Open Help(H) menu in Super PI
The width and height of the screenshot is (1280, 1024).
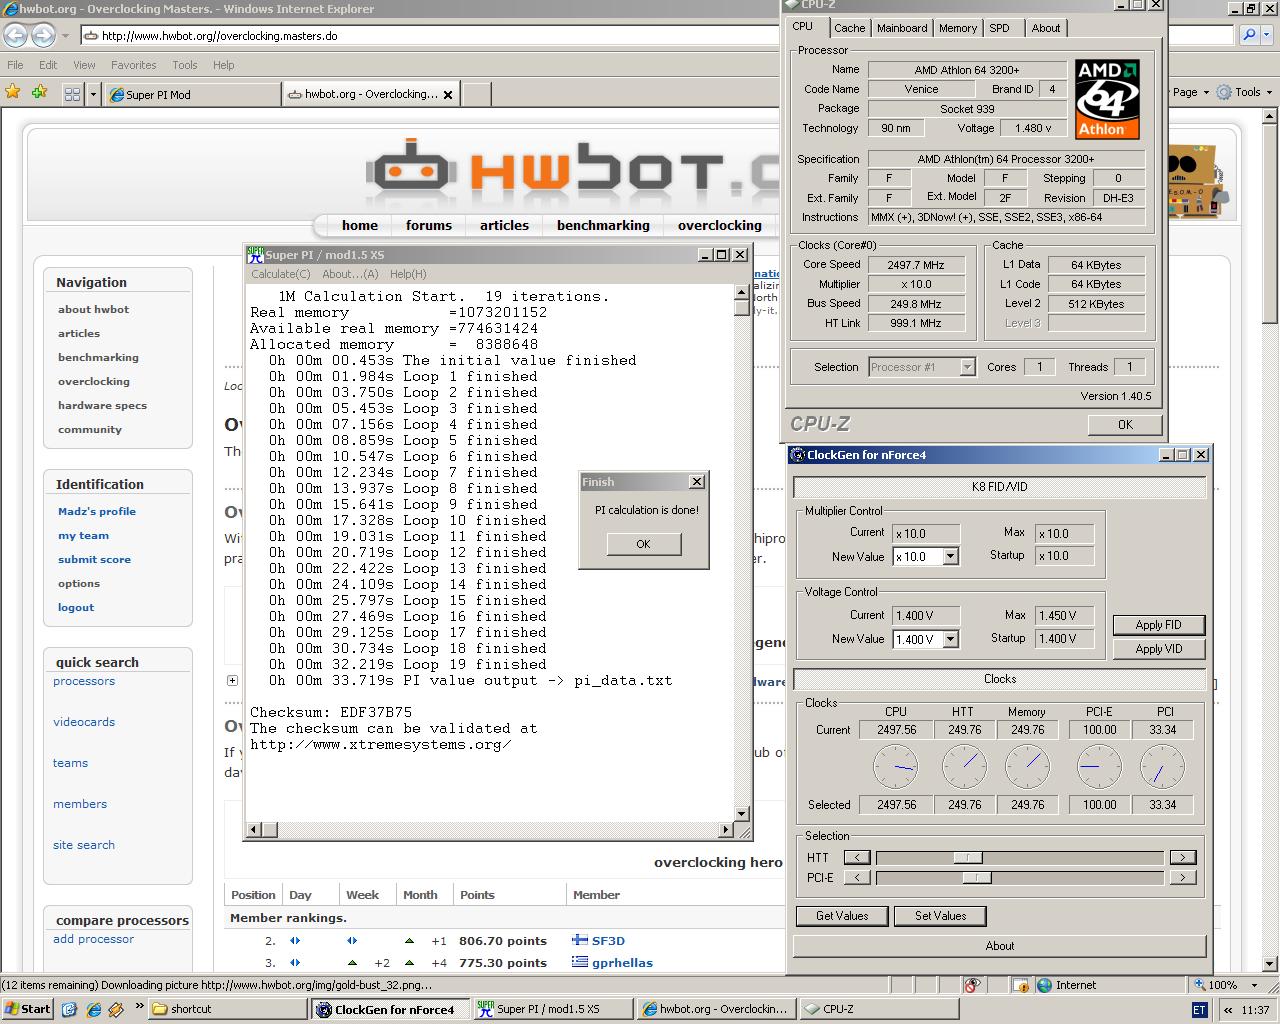(x=408, y=274)
